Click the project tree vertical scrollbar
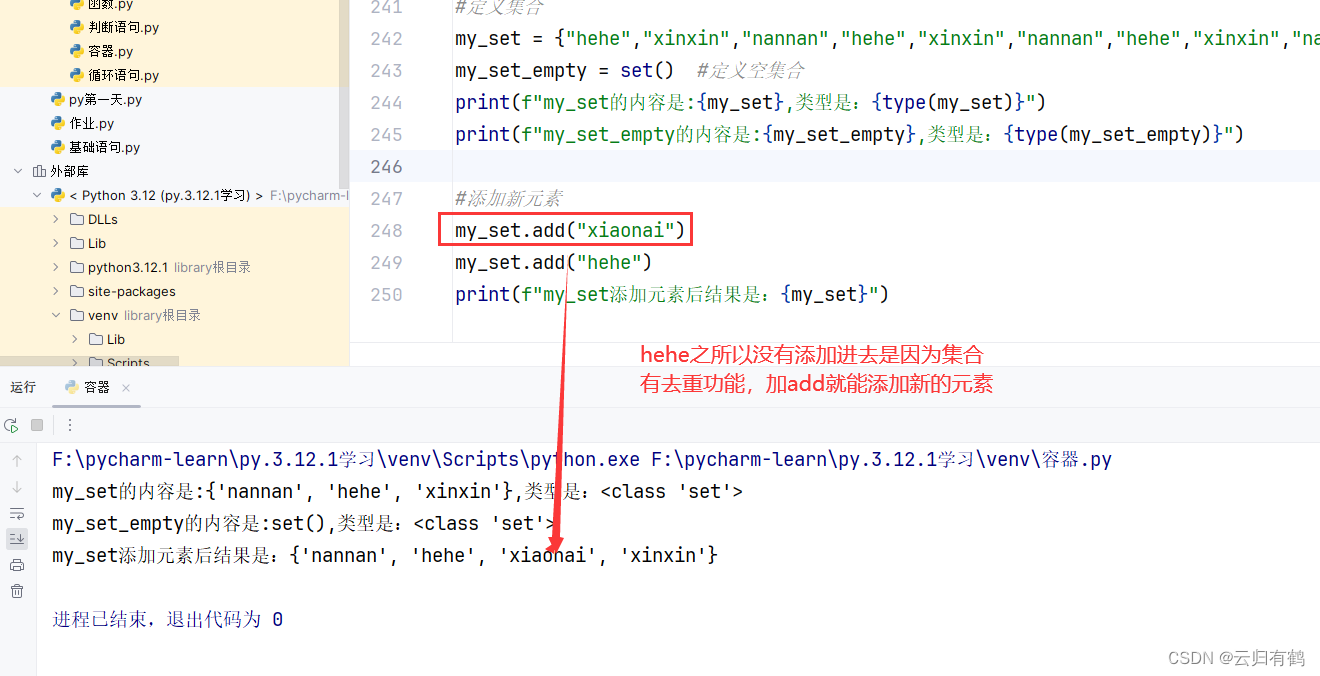Image resolution: width=1320 pixels, height=676 pixels. pyautogui.click(x=345, y=95)
